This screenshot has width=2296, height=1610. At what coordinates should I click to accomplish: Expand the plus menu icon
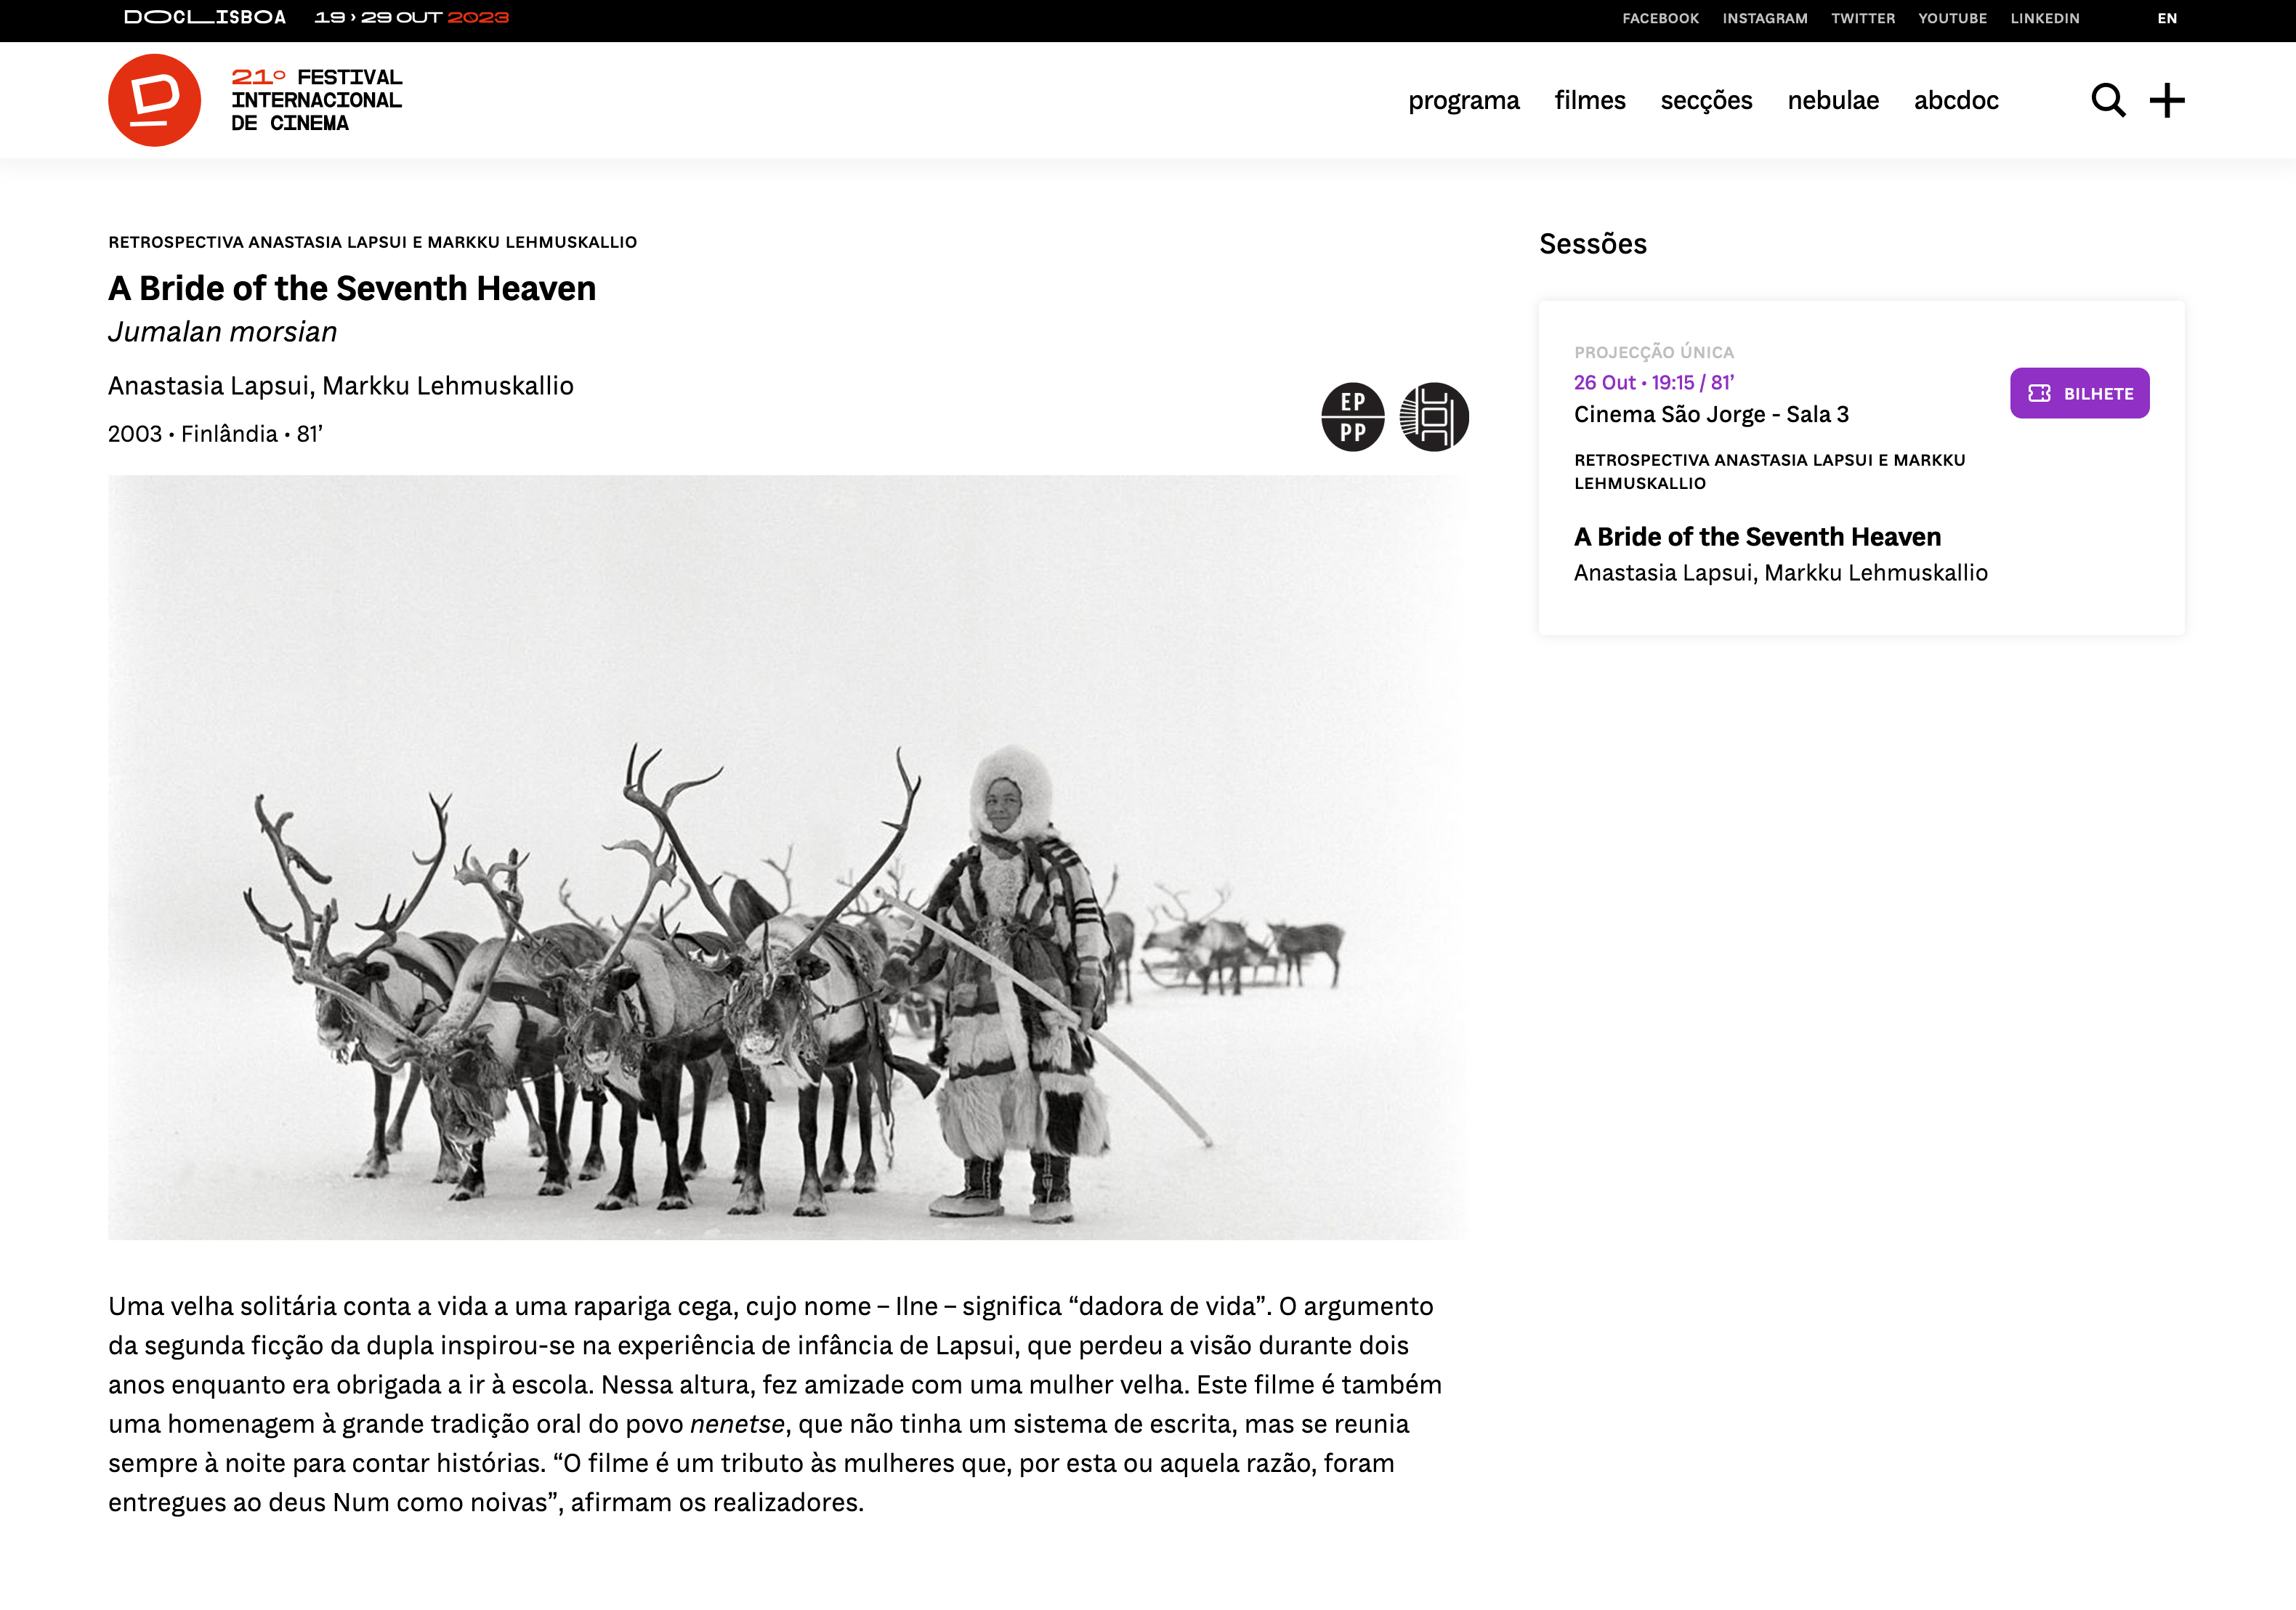pyautogui.click(x=2167, y=100)
